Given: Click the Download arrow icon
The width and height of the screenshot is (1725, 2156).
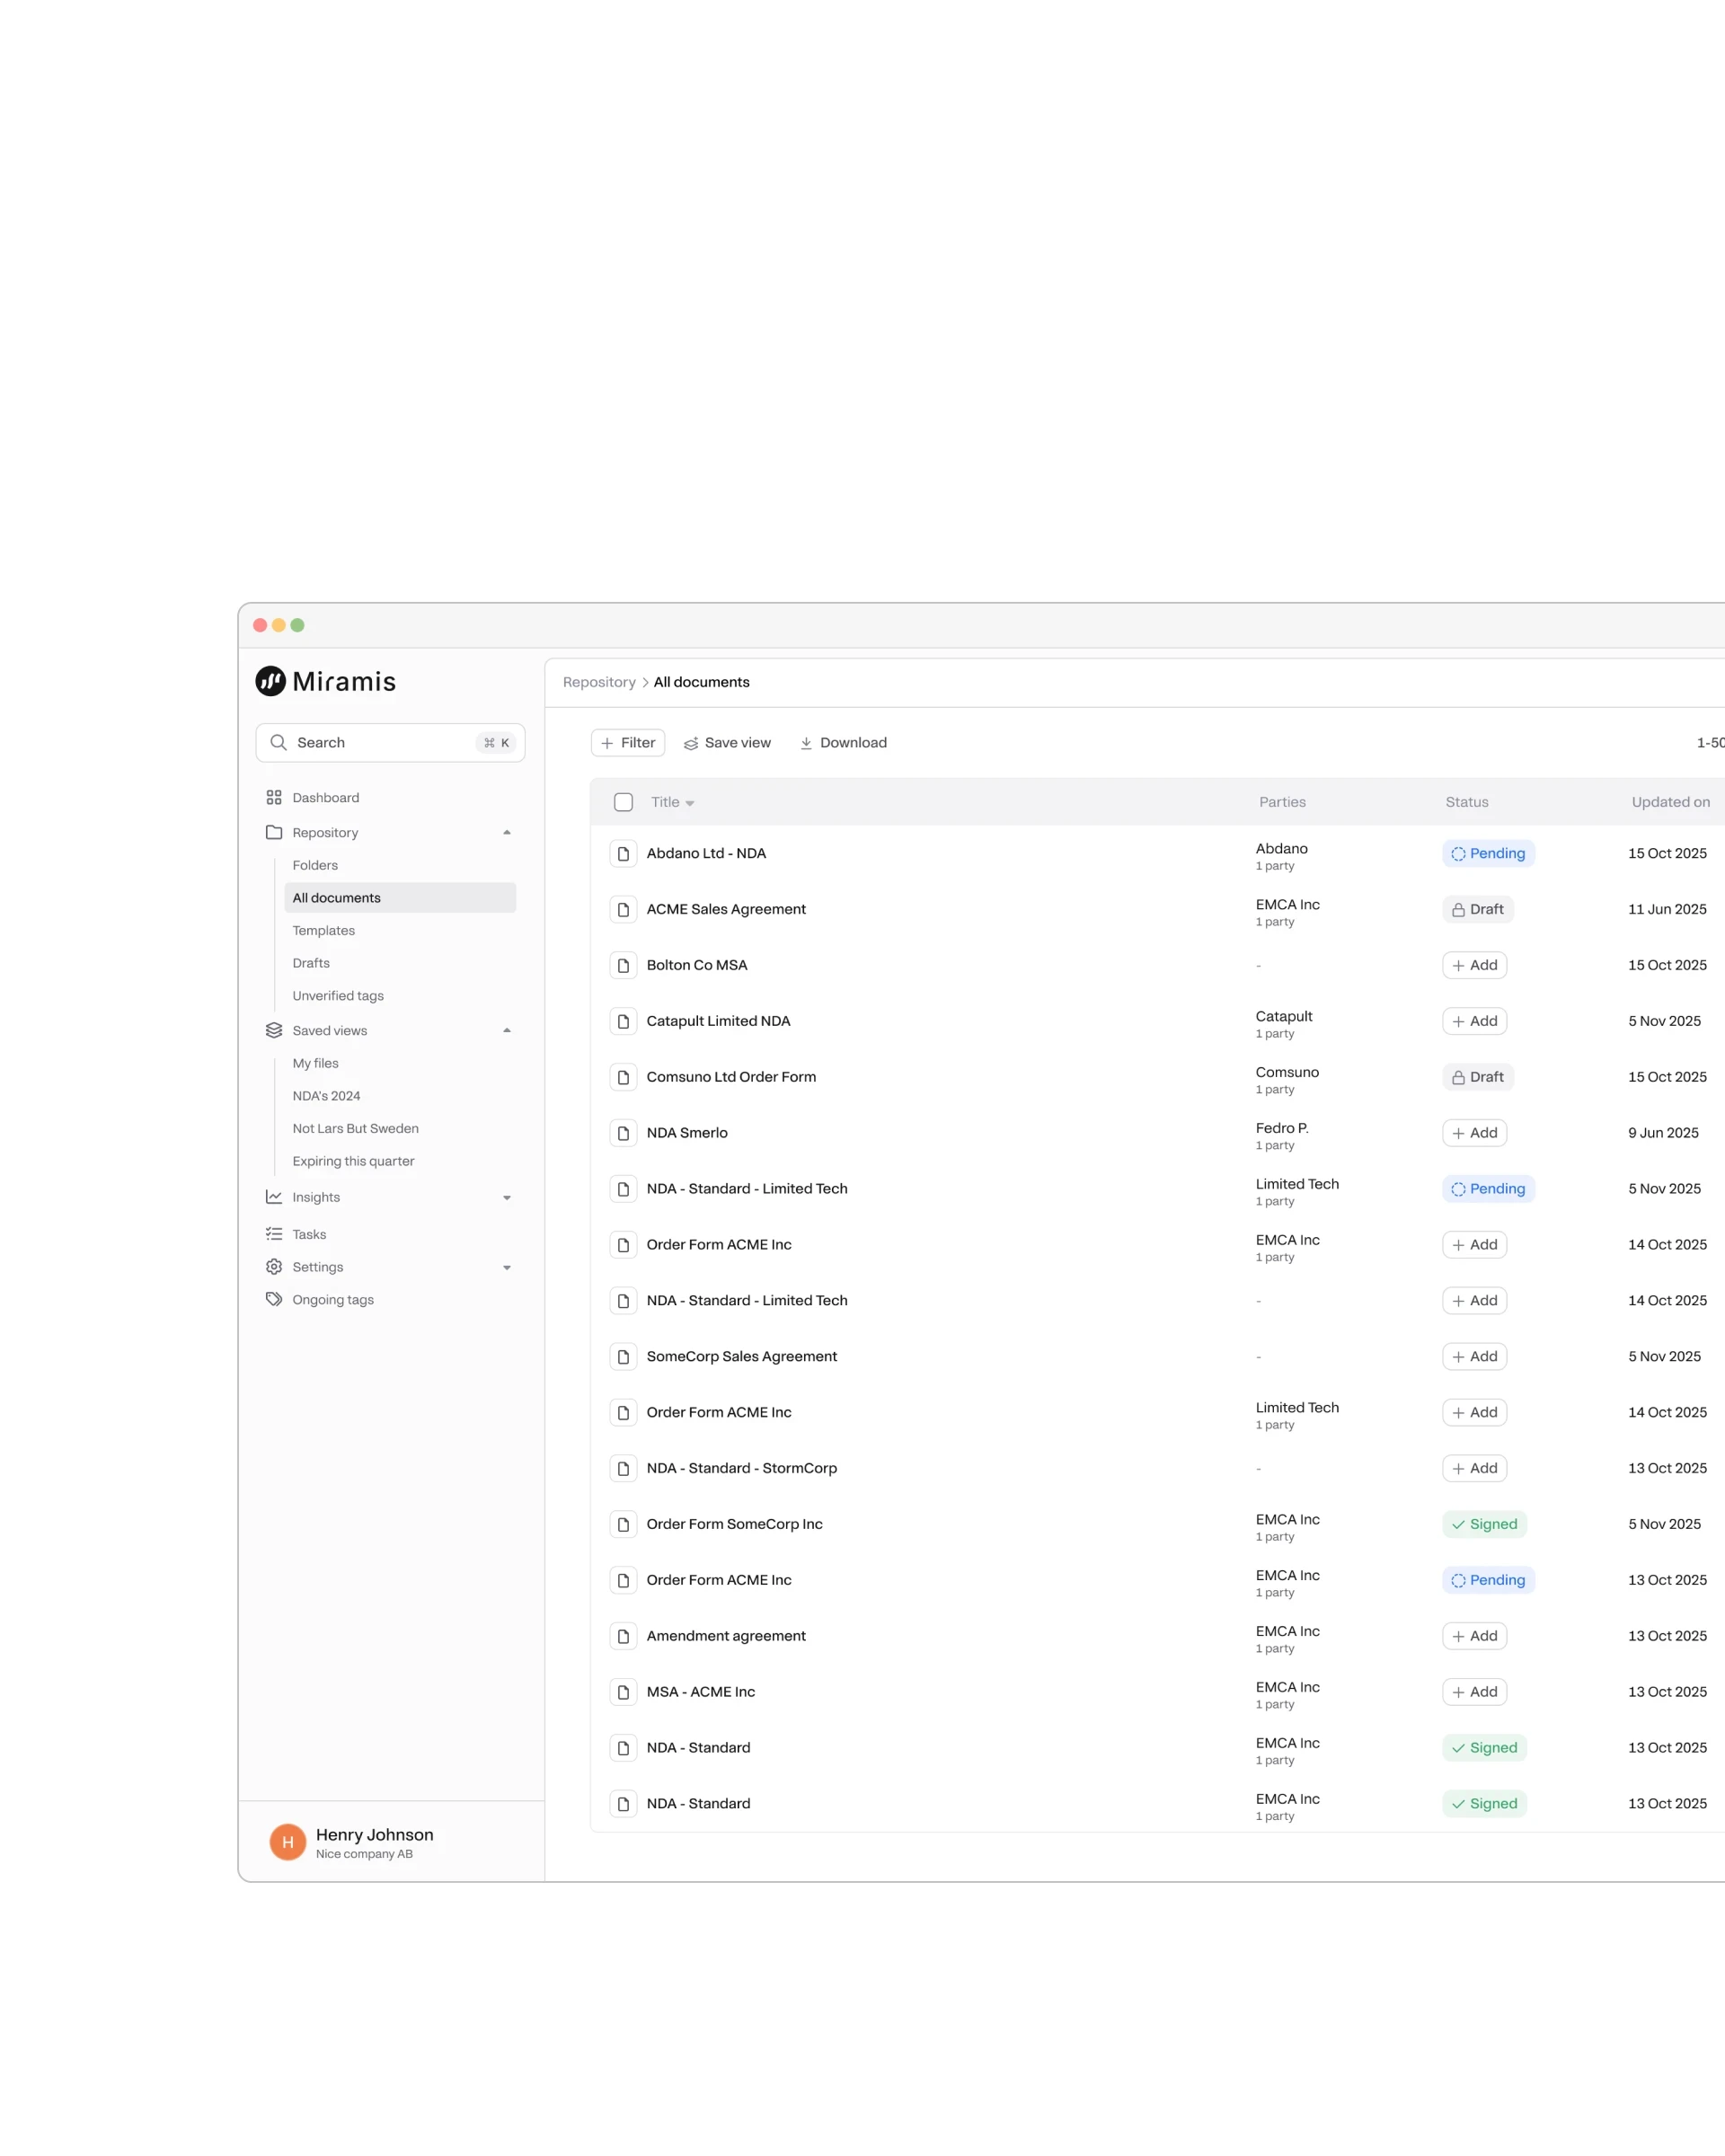Looking at the screenshot, I should pyautogui.click(x=806, y=743).
